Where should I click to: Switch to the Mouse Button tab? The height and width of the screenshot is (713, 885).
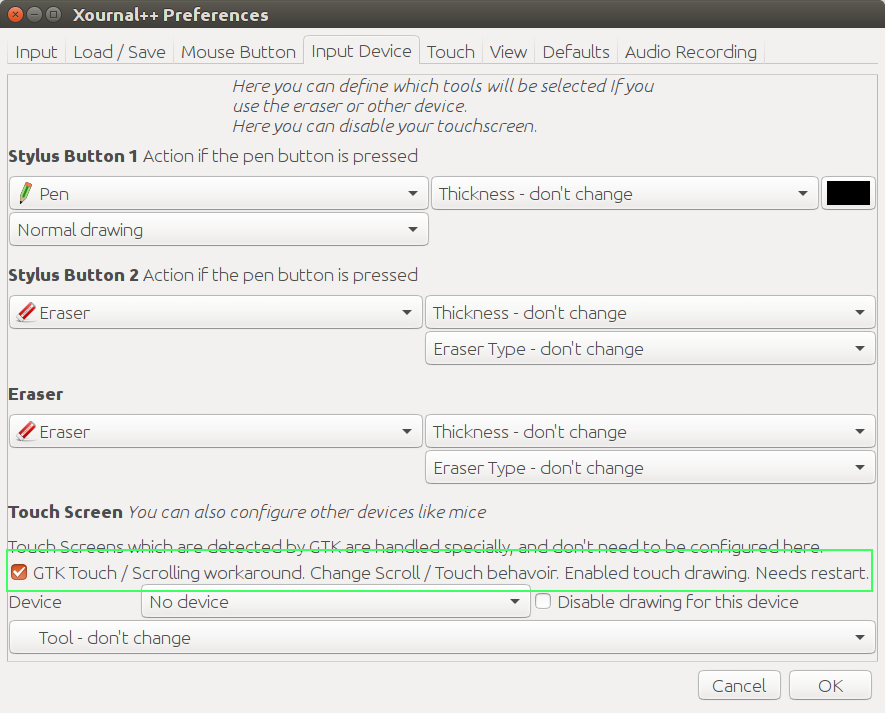pyautogui.click(x=238, y=51)
